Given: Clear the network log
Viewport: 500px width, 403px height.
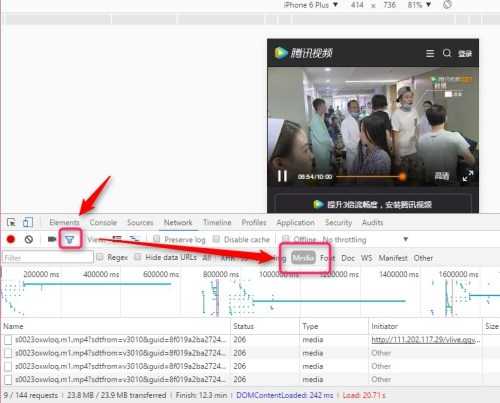Looking at the screenshot, I should click(29, 239).
